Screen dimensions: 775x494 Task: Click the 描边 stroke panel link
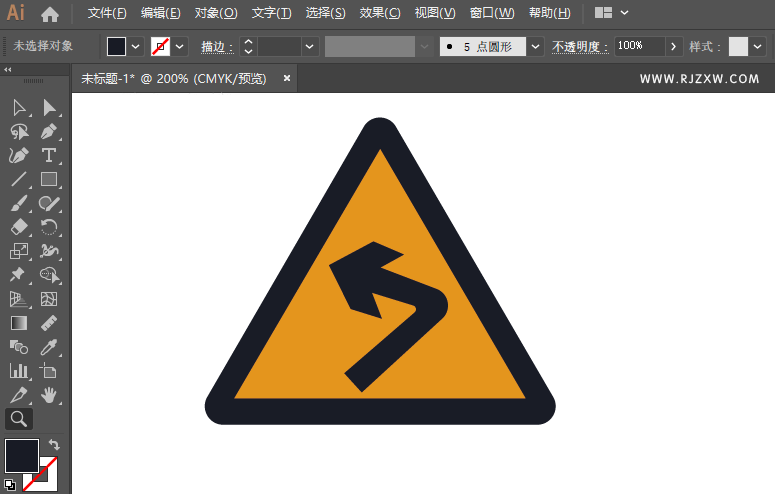pos(216,47)
